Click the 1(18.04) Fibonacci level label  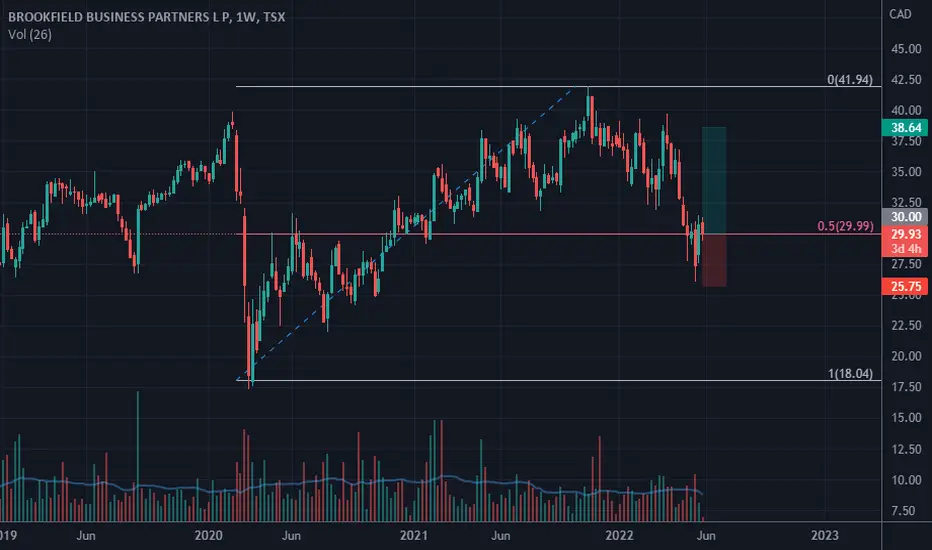[851, 373]
